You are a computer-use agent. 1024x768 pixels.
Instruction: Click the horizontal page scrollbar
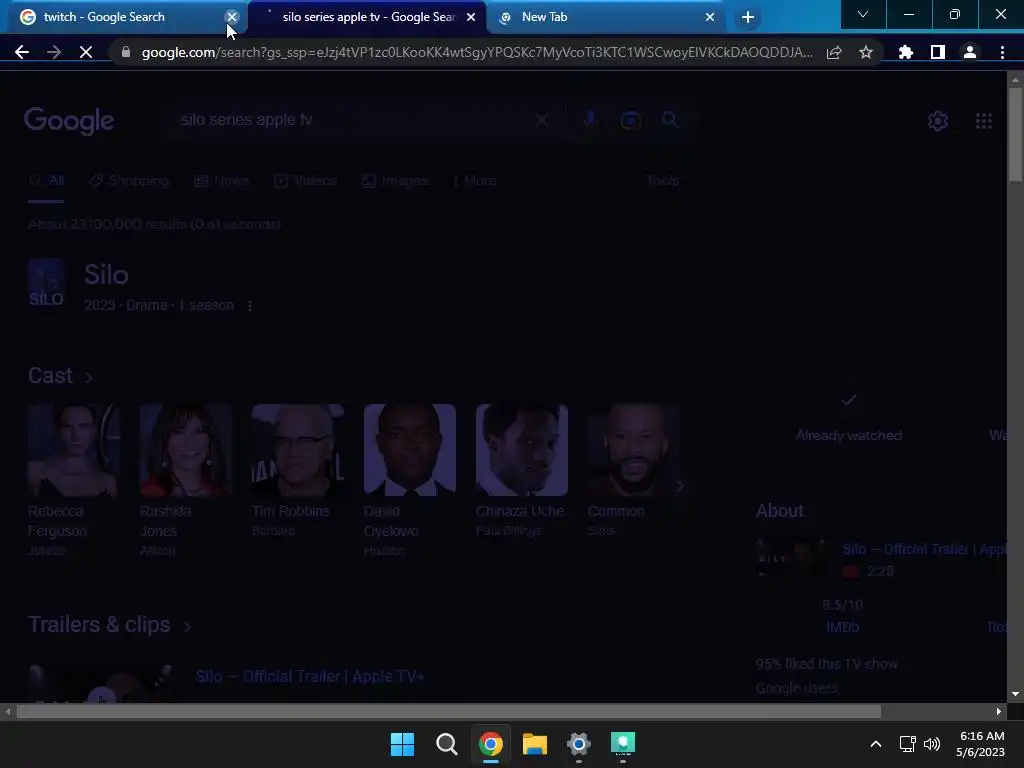pos(448,711)
